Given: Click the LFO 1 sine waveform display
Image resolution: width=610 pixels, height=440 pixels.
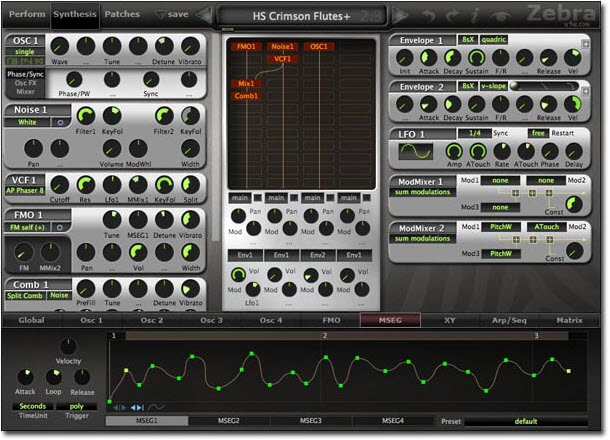Looking at the screenshot, I should tap(415, 152).
